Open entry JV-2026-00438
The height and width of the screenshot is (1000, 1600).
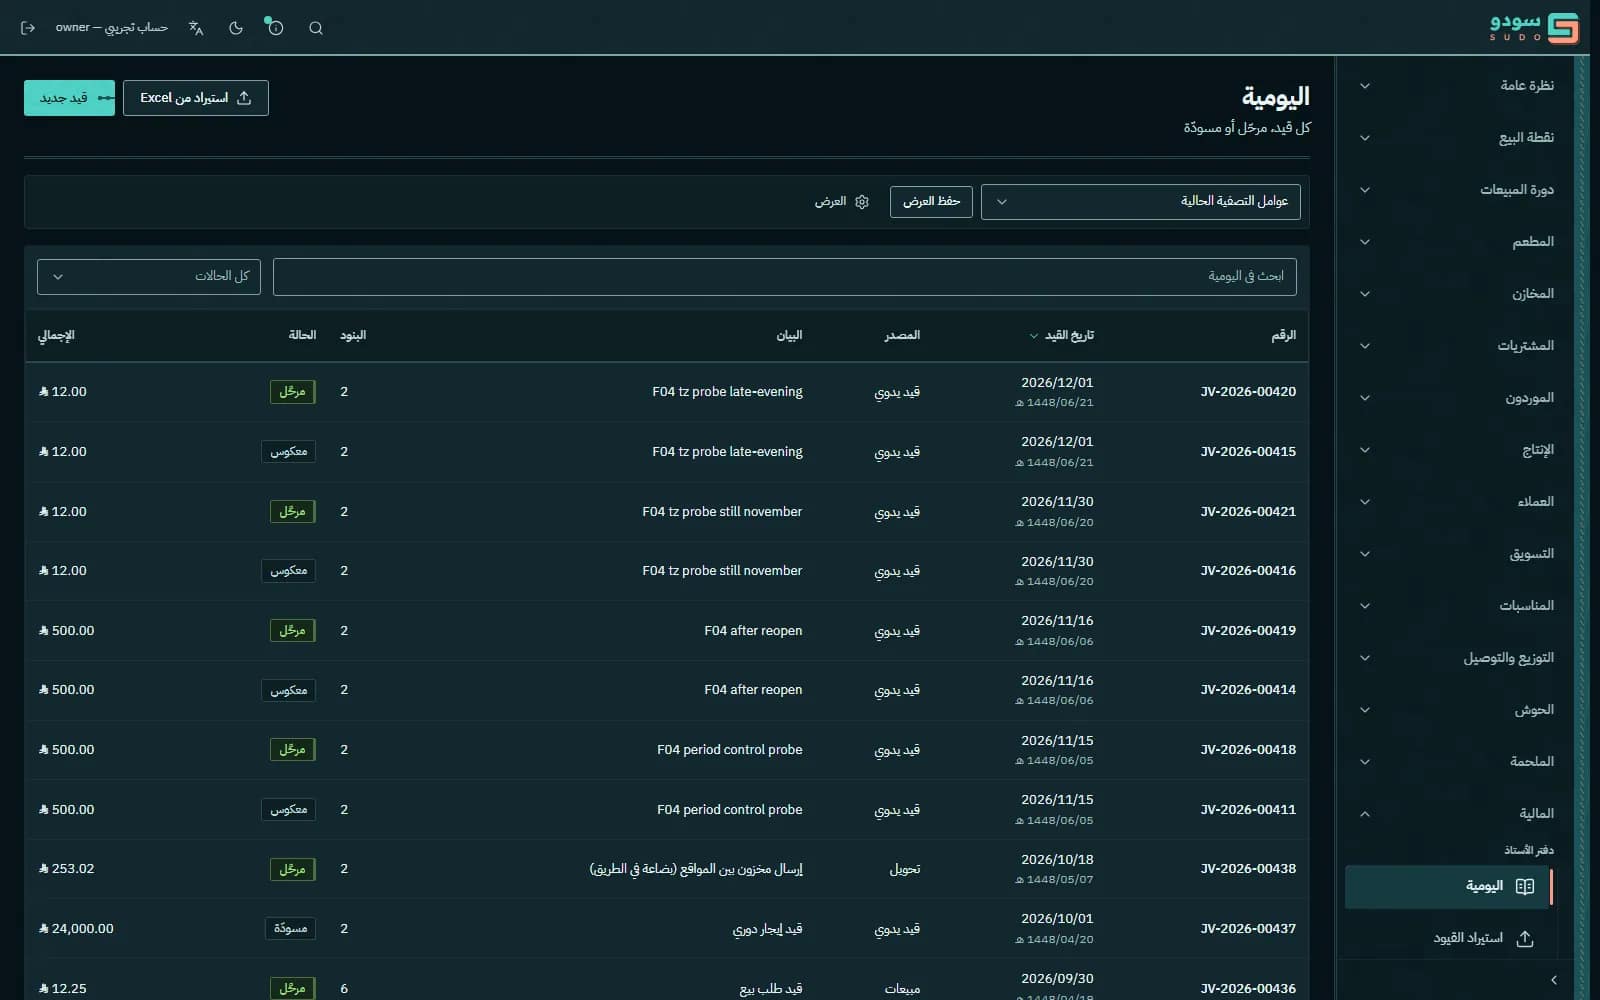coord(1248,869)
